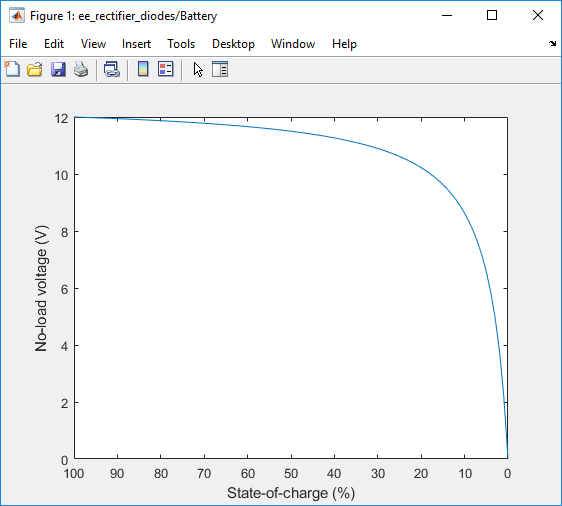Dock the figure using the corner arrow
Image resolution: width=562 pixels, height=506 pixels.
click(x=552, y=44)
